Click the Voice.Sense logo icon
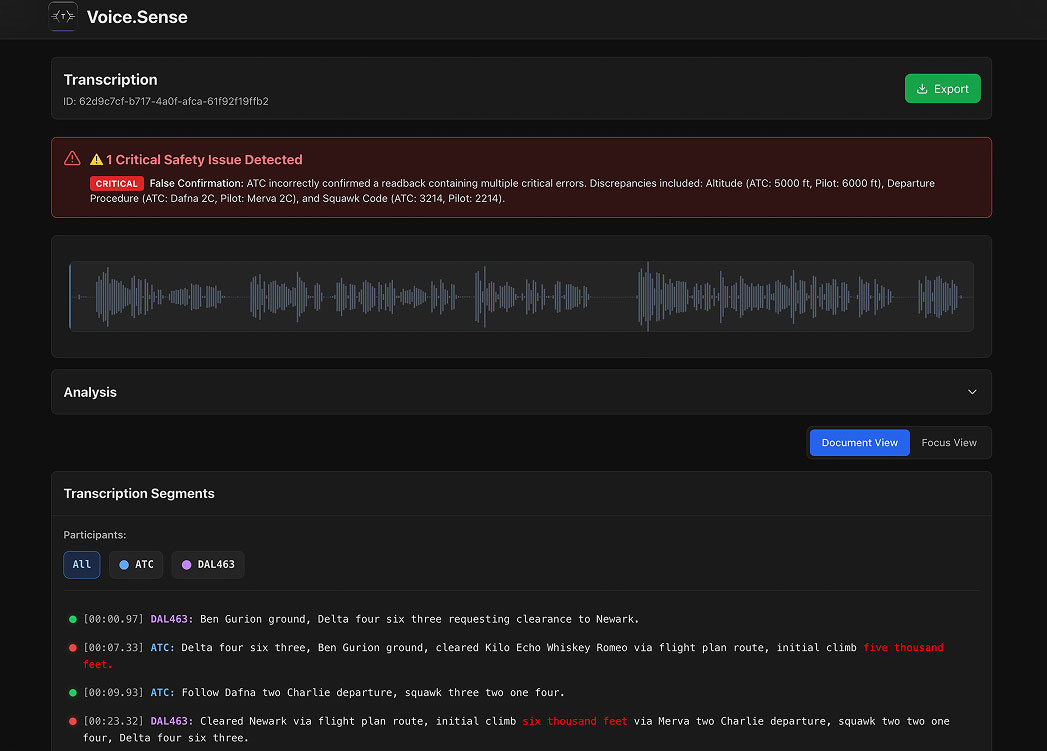The height and width of the screenshot is (751, 1047). pyautogui.click(x=63, y=17)
